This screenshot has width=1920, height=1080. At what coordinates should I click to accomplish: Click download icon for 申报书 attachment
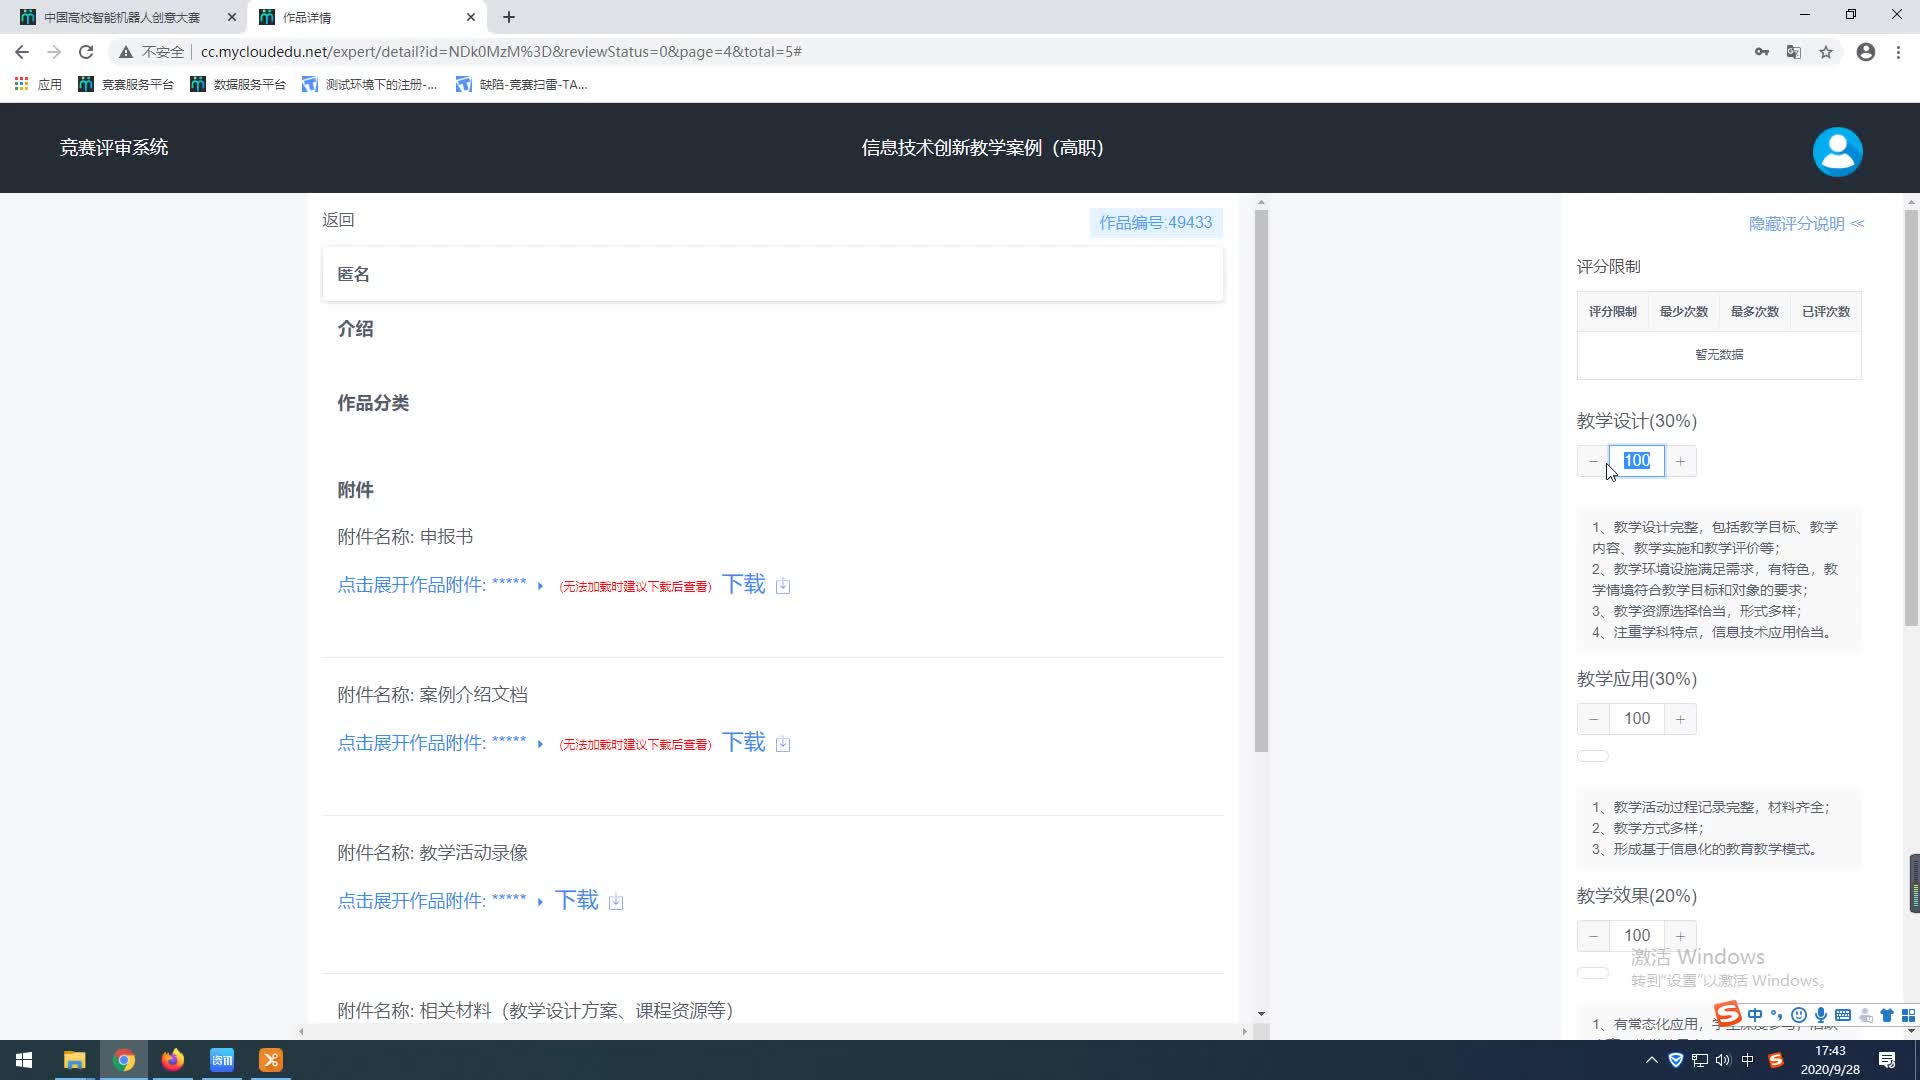click(783, 586)
